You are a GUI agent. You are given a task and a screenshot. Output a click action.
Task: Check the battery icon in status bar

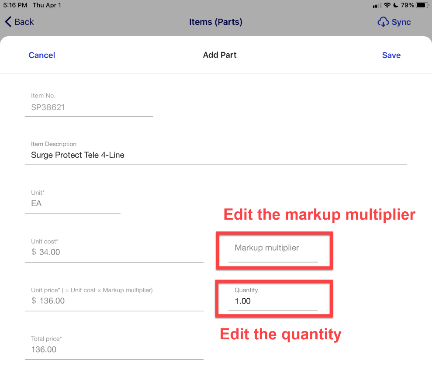click(422, 5)
